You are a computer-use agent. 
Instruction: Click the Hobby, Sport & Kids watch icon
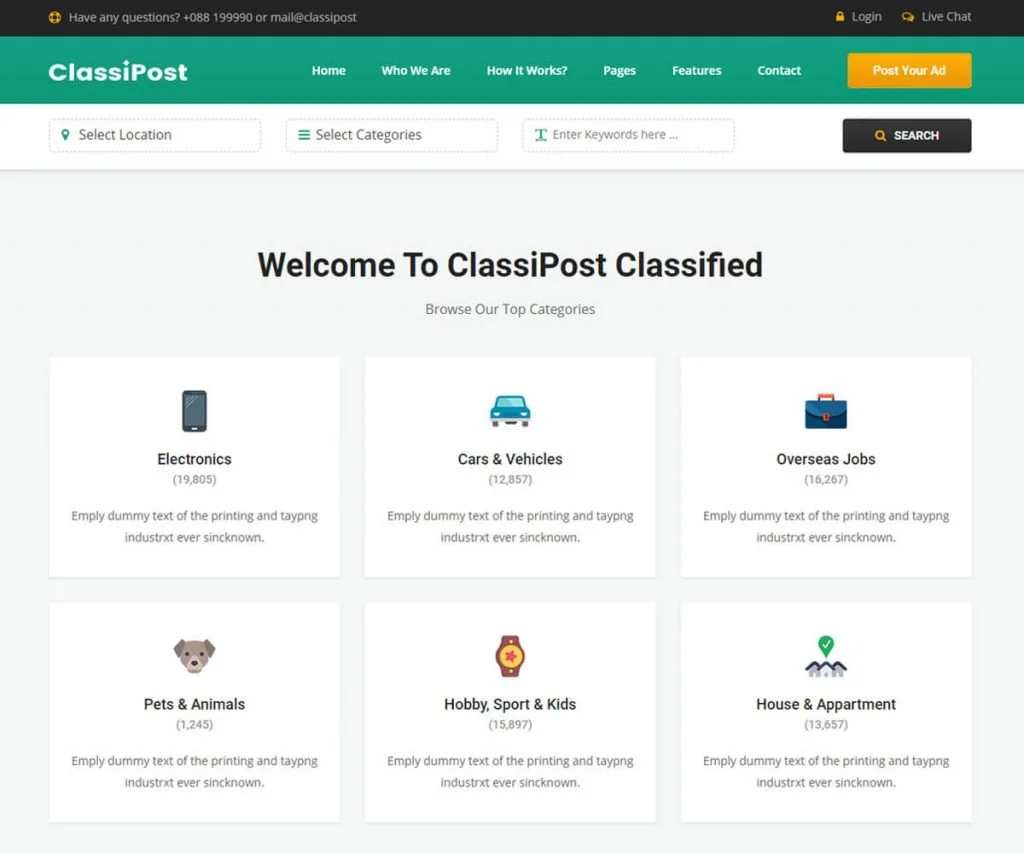coord(510,656)
